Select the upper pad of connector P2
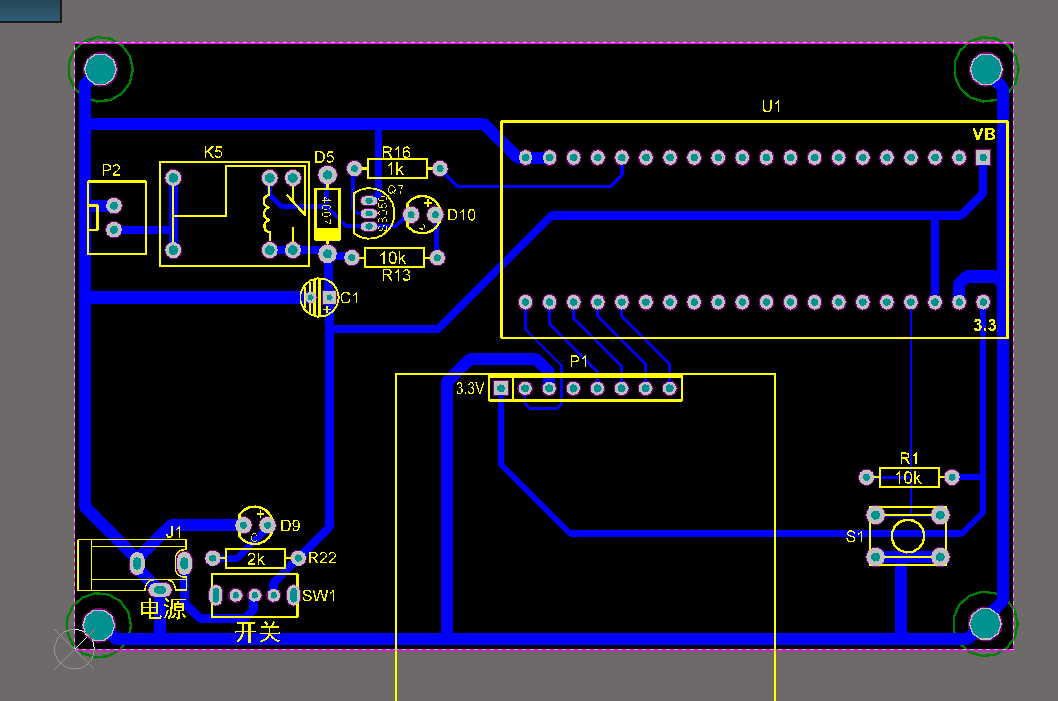The image size is (1058, 701). [114, 205]
